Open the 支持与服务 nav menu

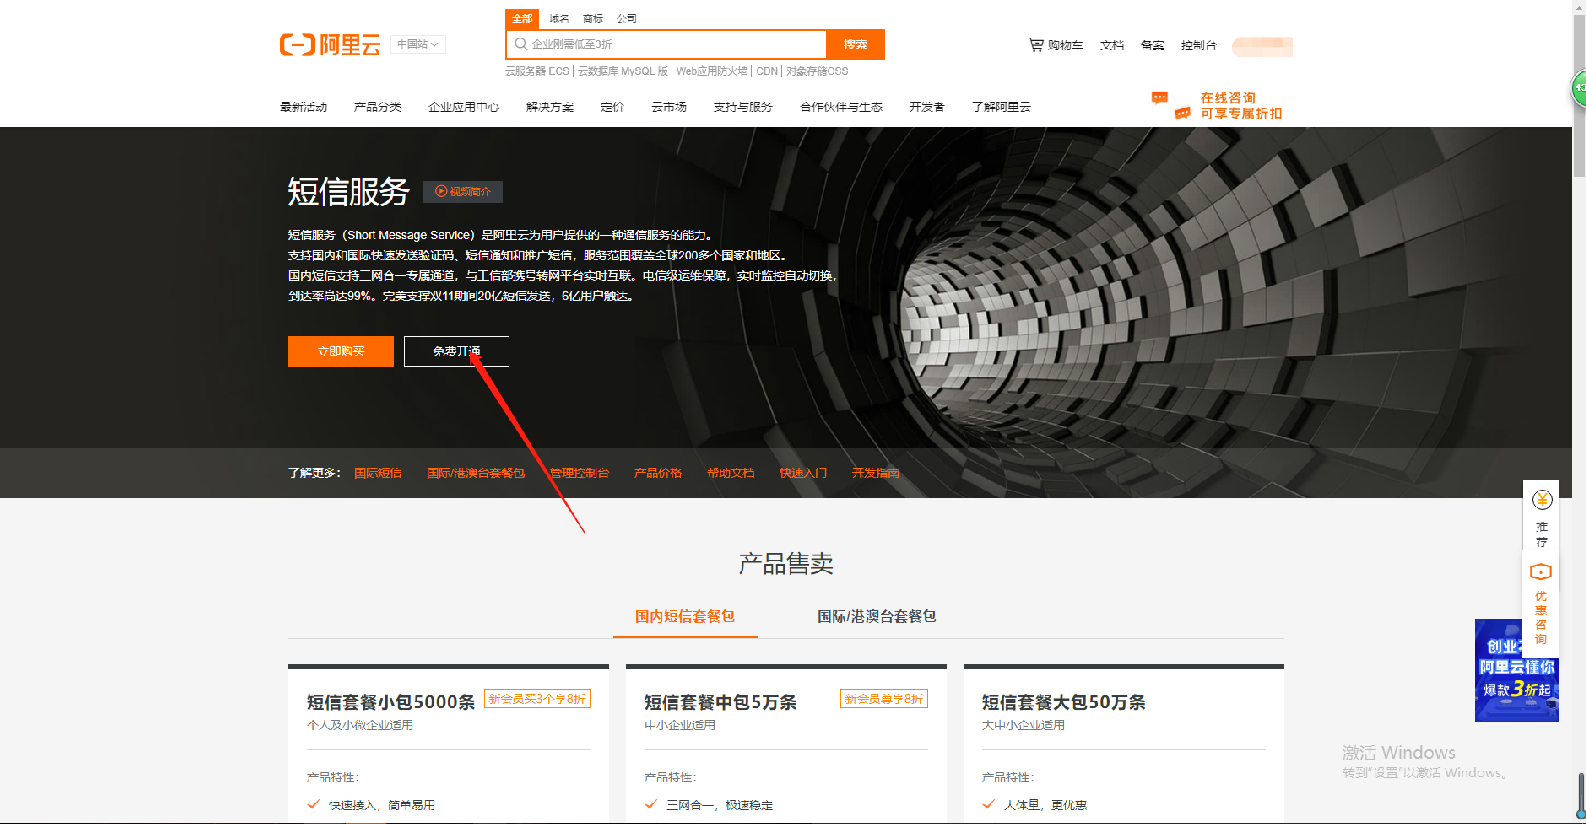pyautogui.click(x=743, y=107)
